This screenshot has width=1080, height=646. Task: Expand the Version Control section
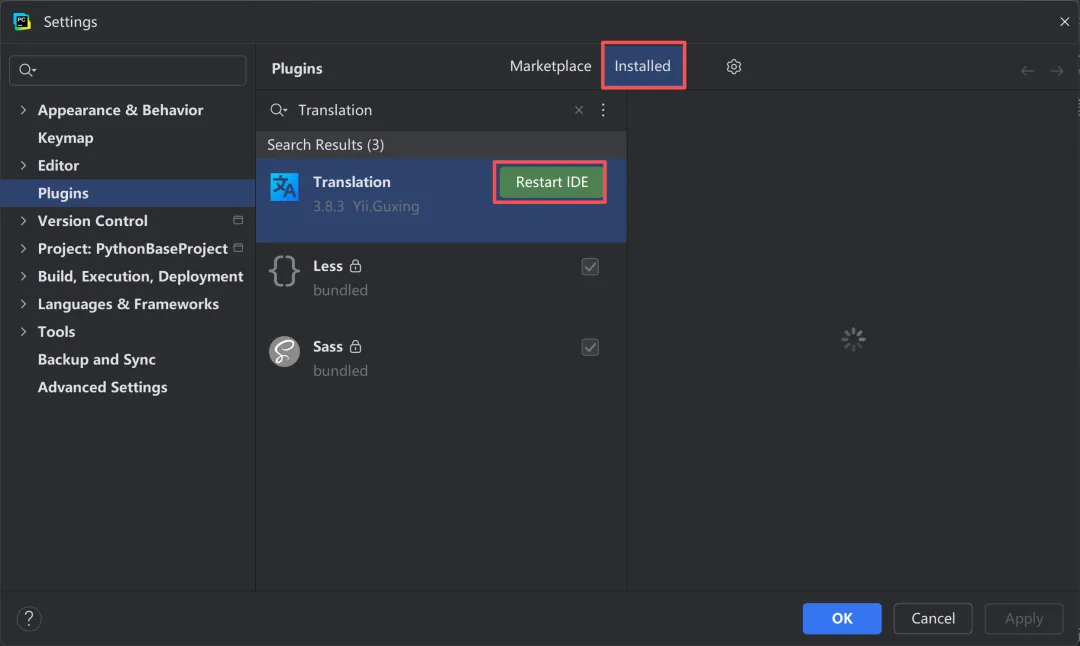23,221
